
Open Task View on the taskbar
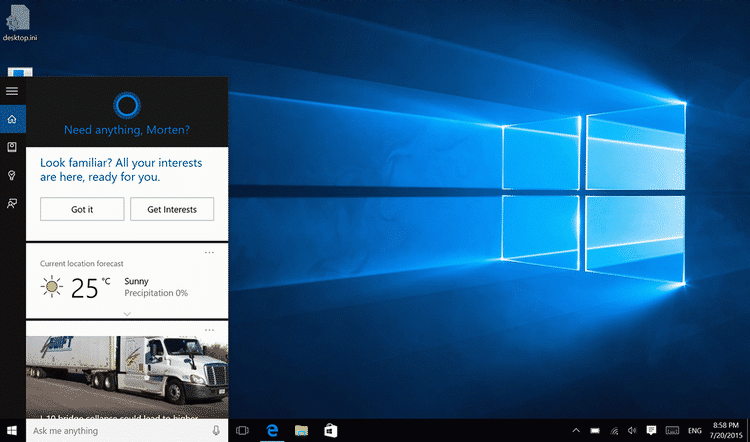tap(243, 431)
